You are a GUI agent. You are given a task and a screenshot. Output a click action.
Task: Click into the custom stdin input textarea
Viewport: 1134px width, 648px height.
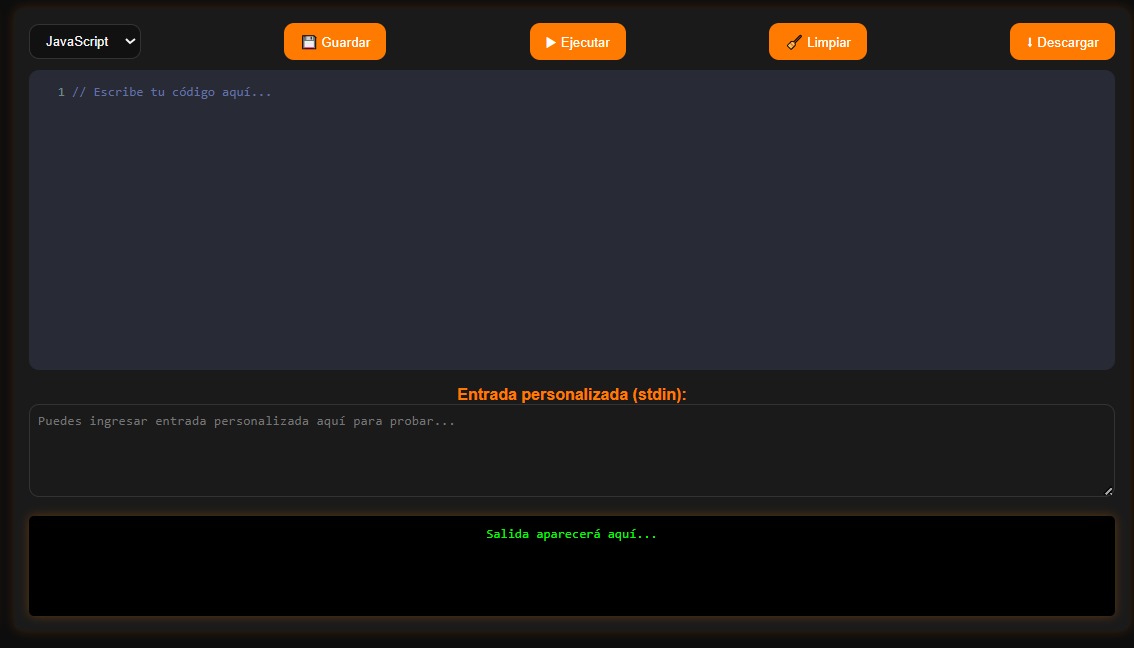(x=570, y=462)
